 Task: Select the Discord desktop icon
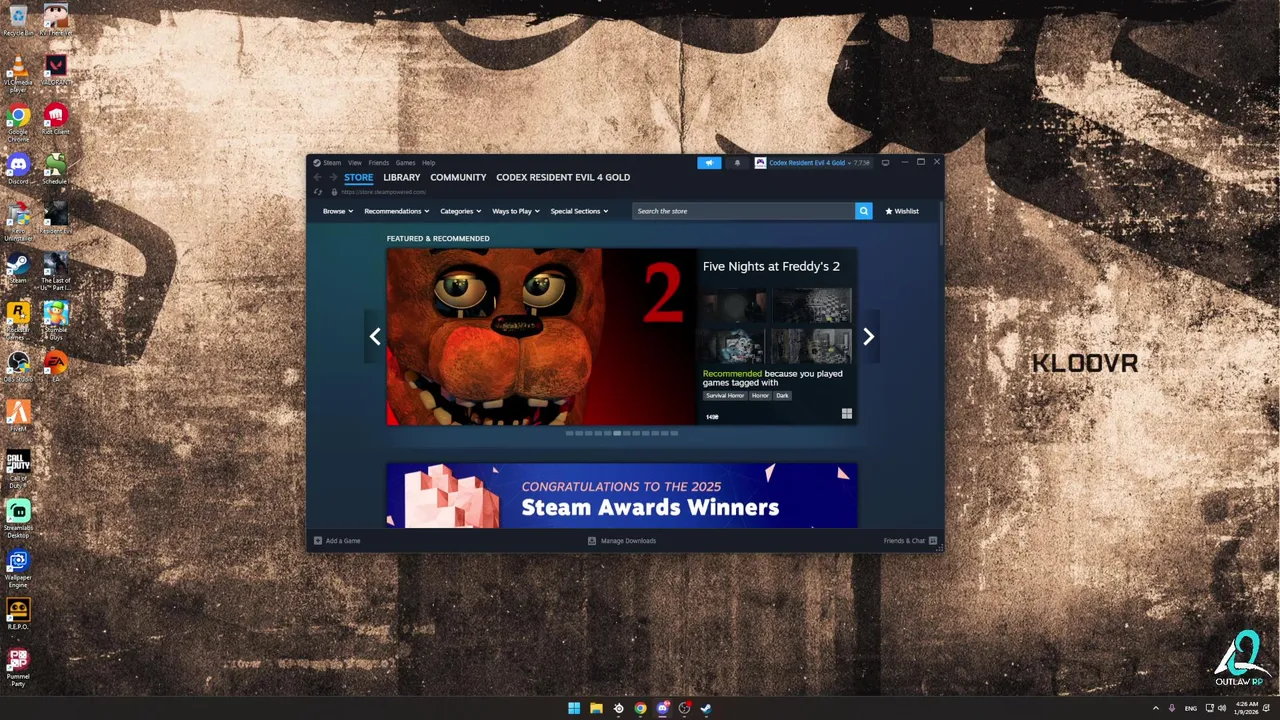tap(18, 168)
